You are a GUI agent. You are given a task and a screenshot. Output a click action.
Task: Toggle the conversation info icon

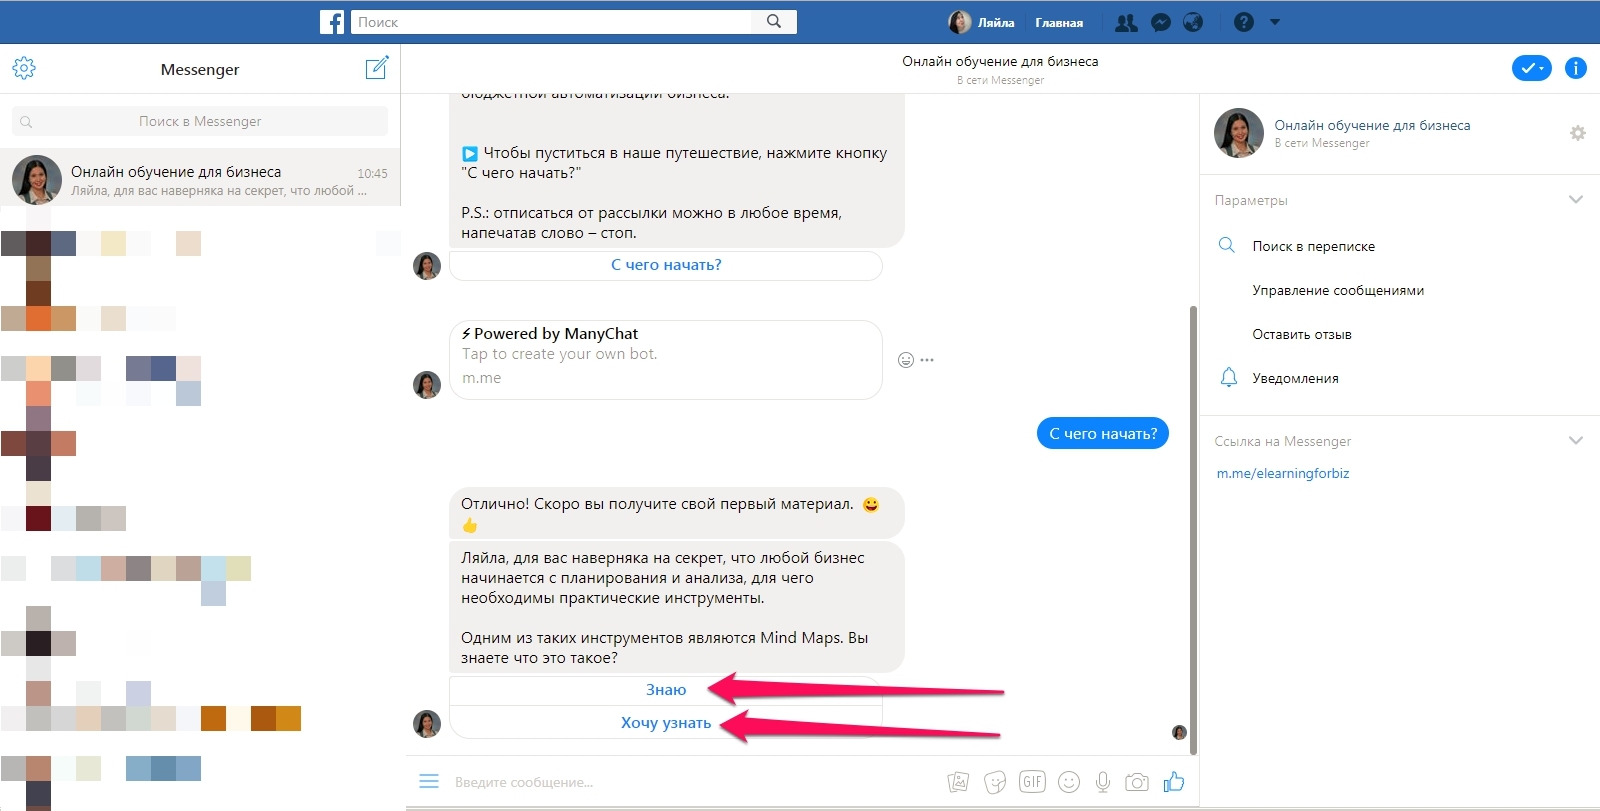1576,68
